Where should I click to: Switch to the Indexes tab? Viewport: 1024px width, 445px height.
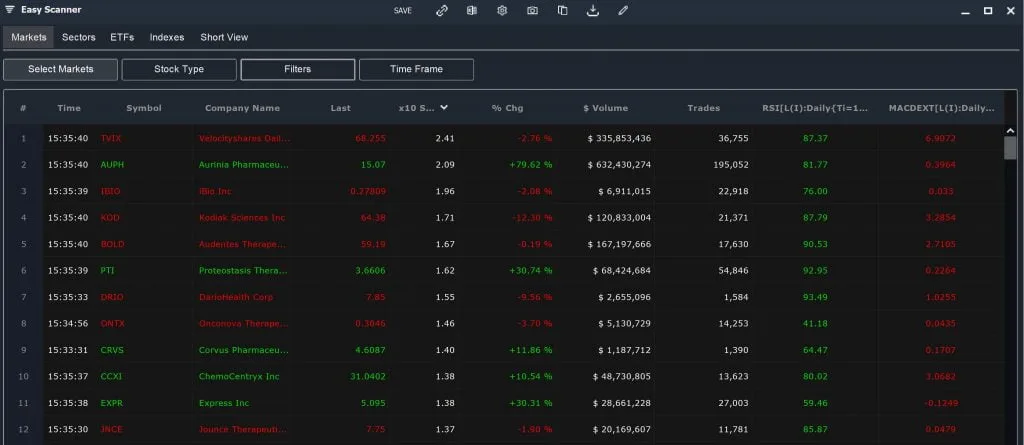click(x=167, y=37)
